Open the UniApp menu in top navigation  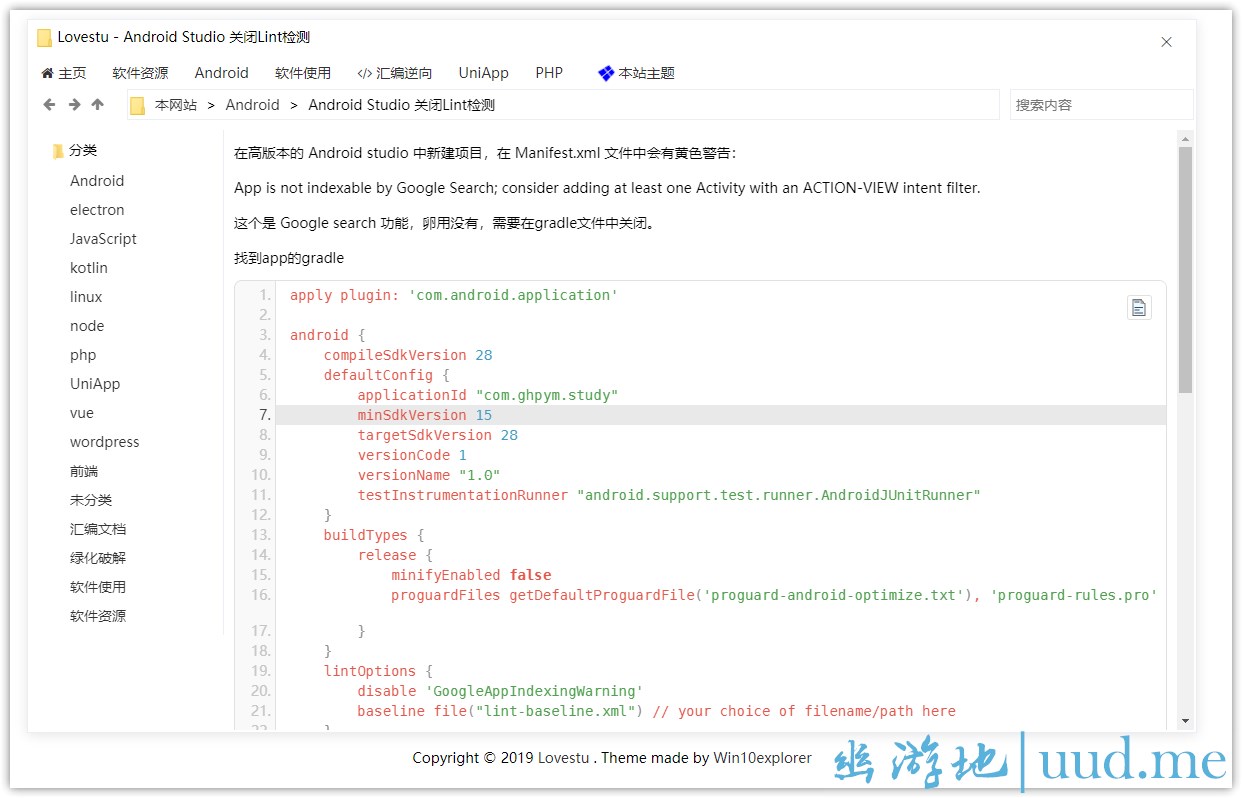pyautogui.click(x=483, y=73)
